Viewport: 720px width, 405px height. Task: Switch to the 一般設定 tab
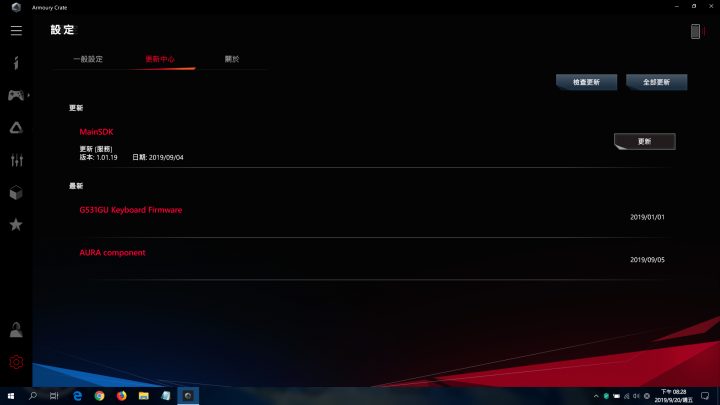click(x=88, y=59)
